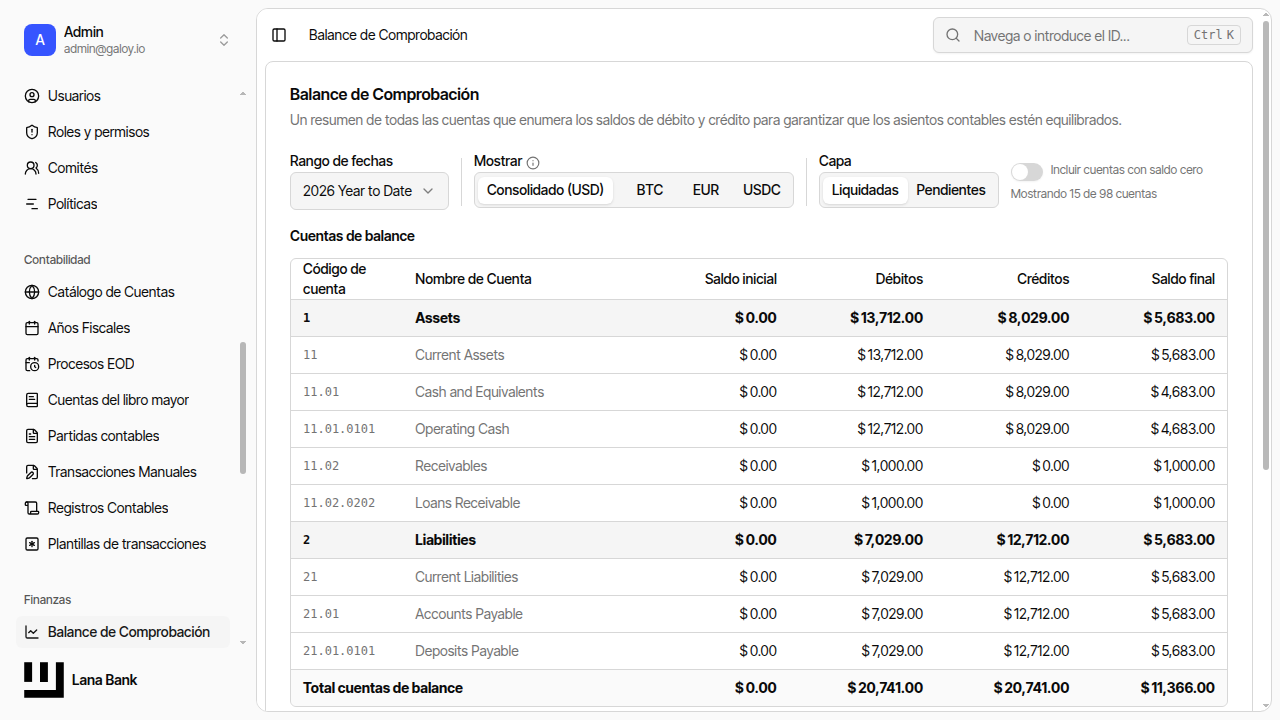Click the Años Fiscales calendar icon
1280x720 pixels.
(32, 328)
